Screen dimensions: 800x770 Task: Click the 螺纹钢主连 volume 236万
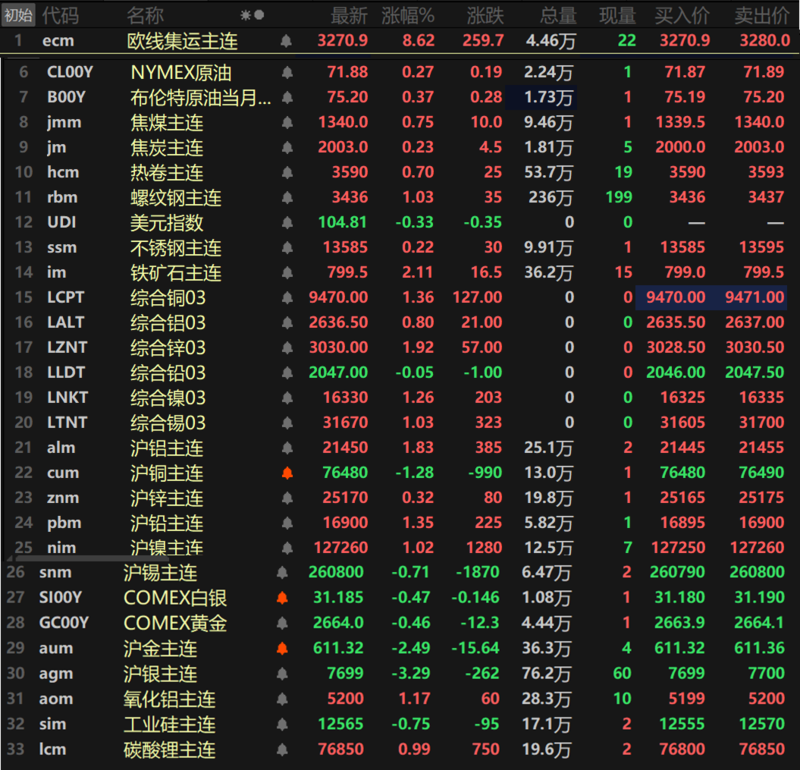pyautogui.click(x=551, y=197)
